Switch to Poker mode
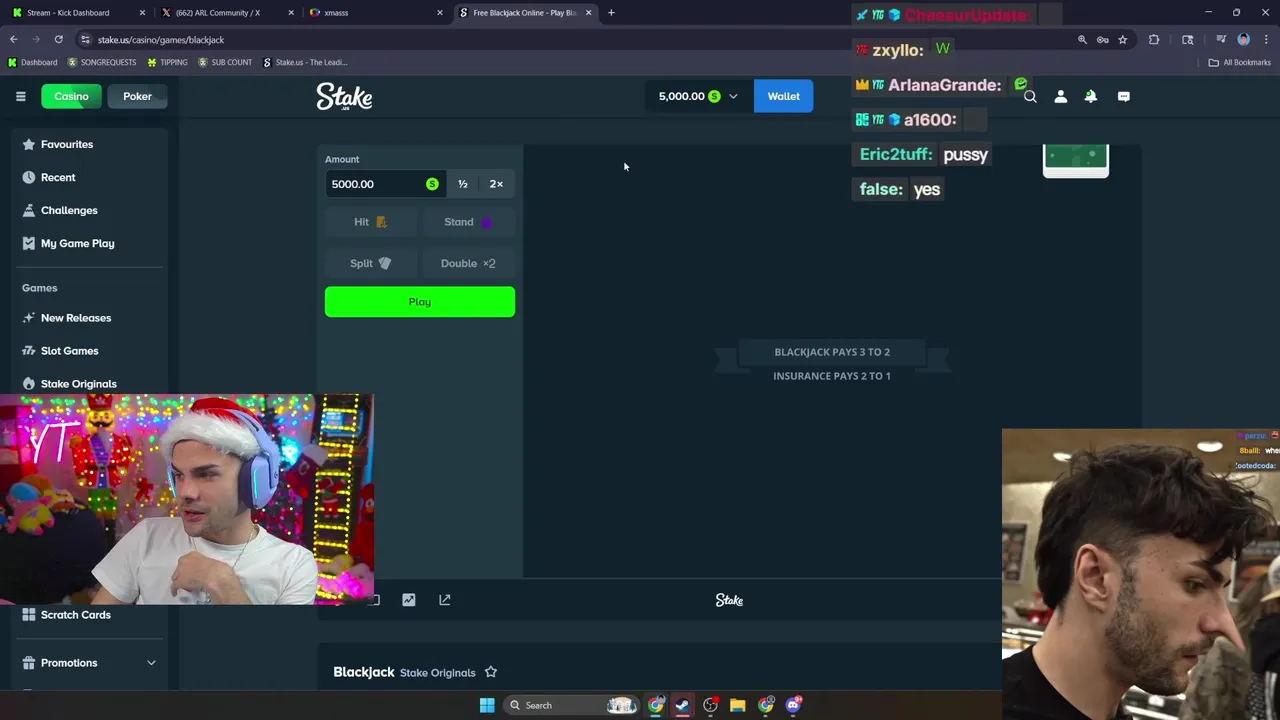The height and width of the screenshot is (720, 1280). click(x=137, y=96)
